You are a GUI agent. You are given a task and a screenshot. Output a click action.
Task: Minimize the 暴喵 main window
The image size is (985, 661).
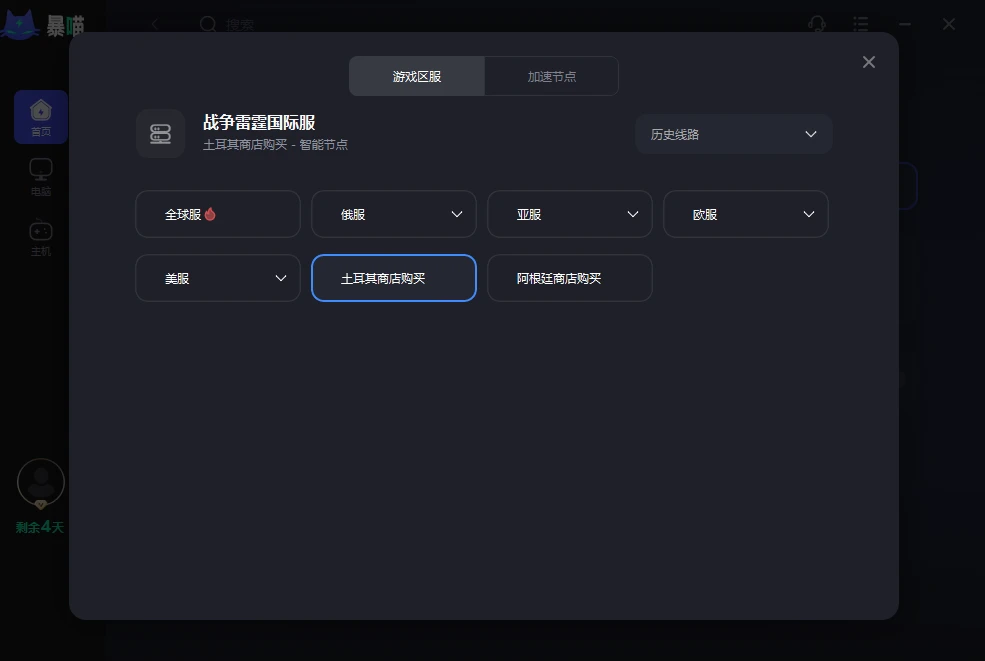click(905, 25)
